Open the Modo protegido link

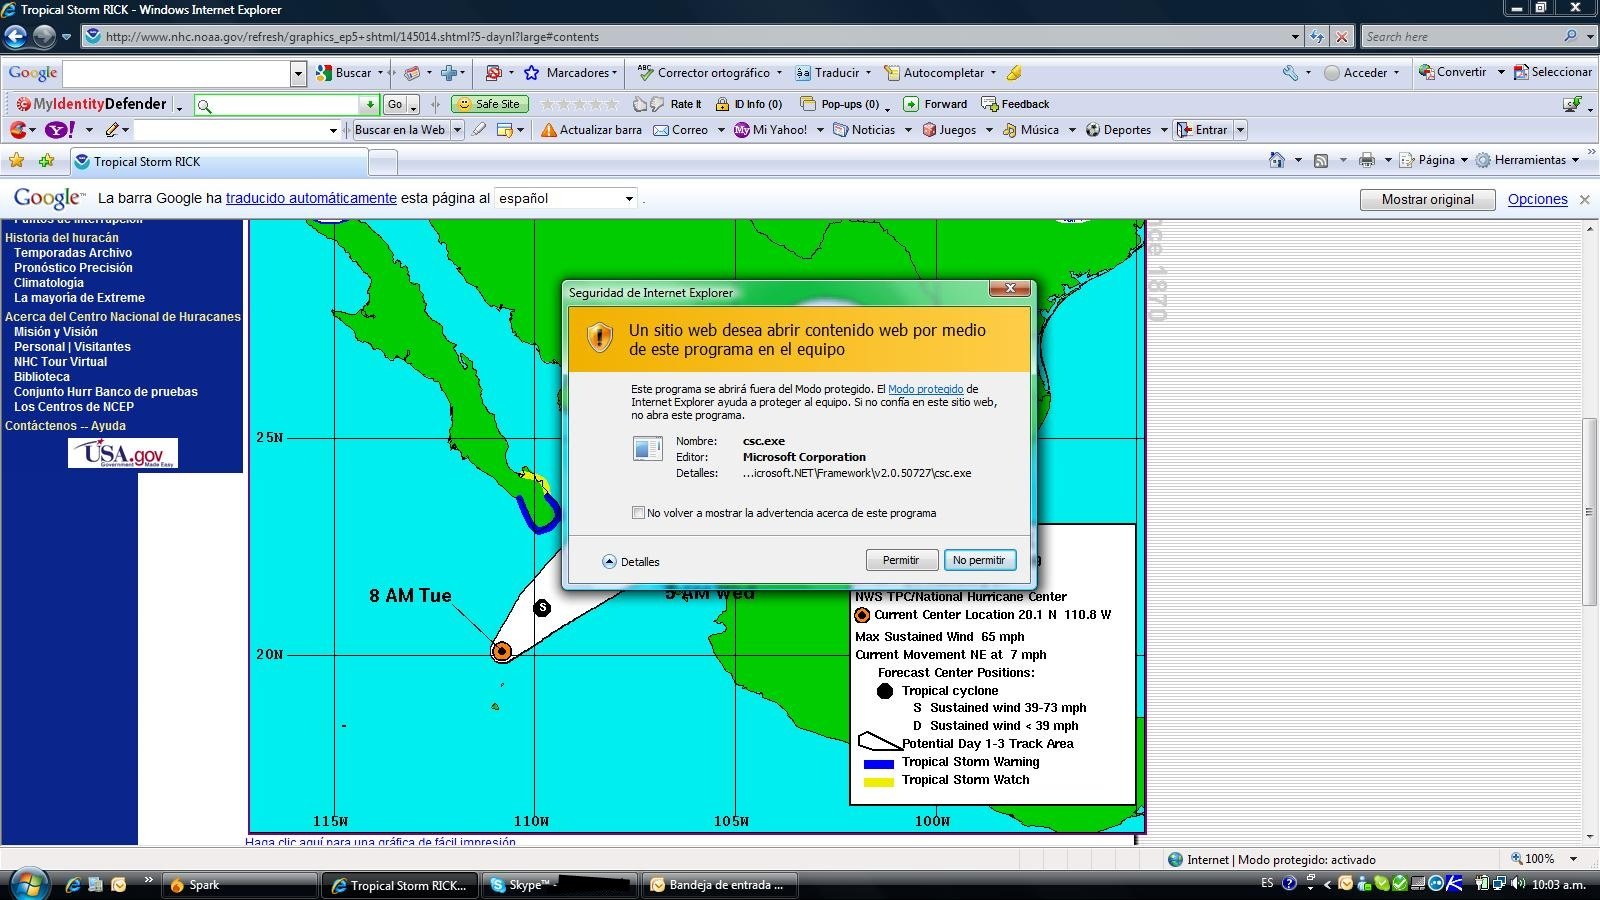pyautogui.click(x=925, y=389)
